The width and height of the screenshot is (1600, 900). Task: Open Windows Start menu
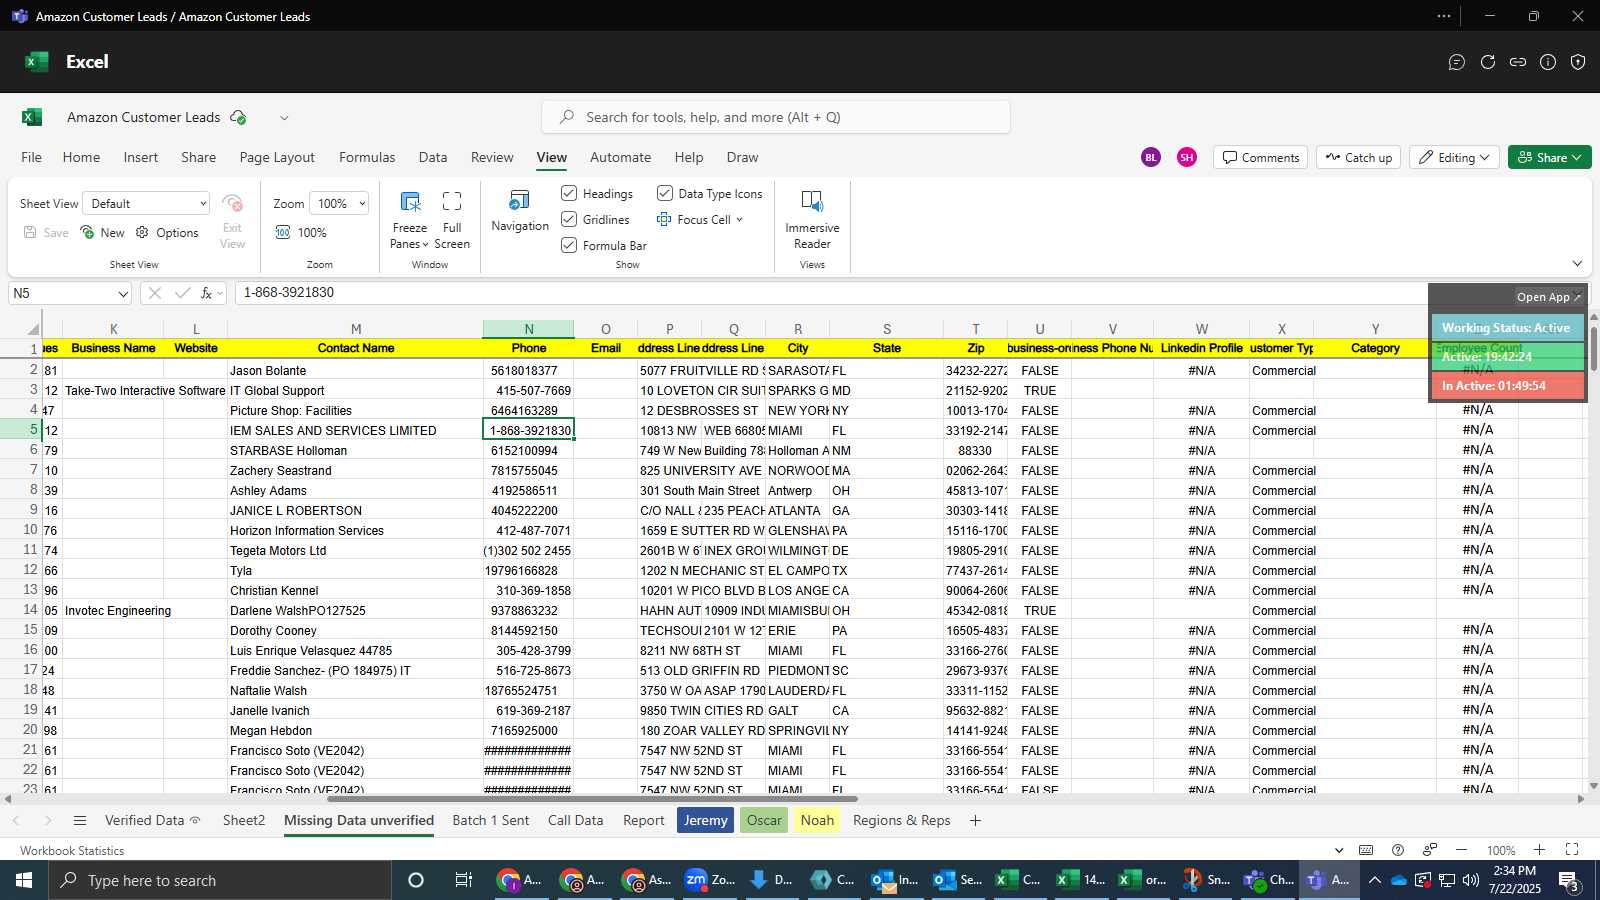click(x=24, y=880)
